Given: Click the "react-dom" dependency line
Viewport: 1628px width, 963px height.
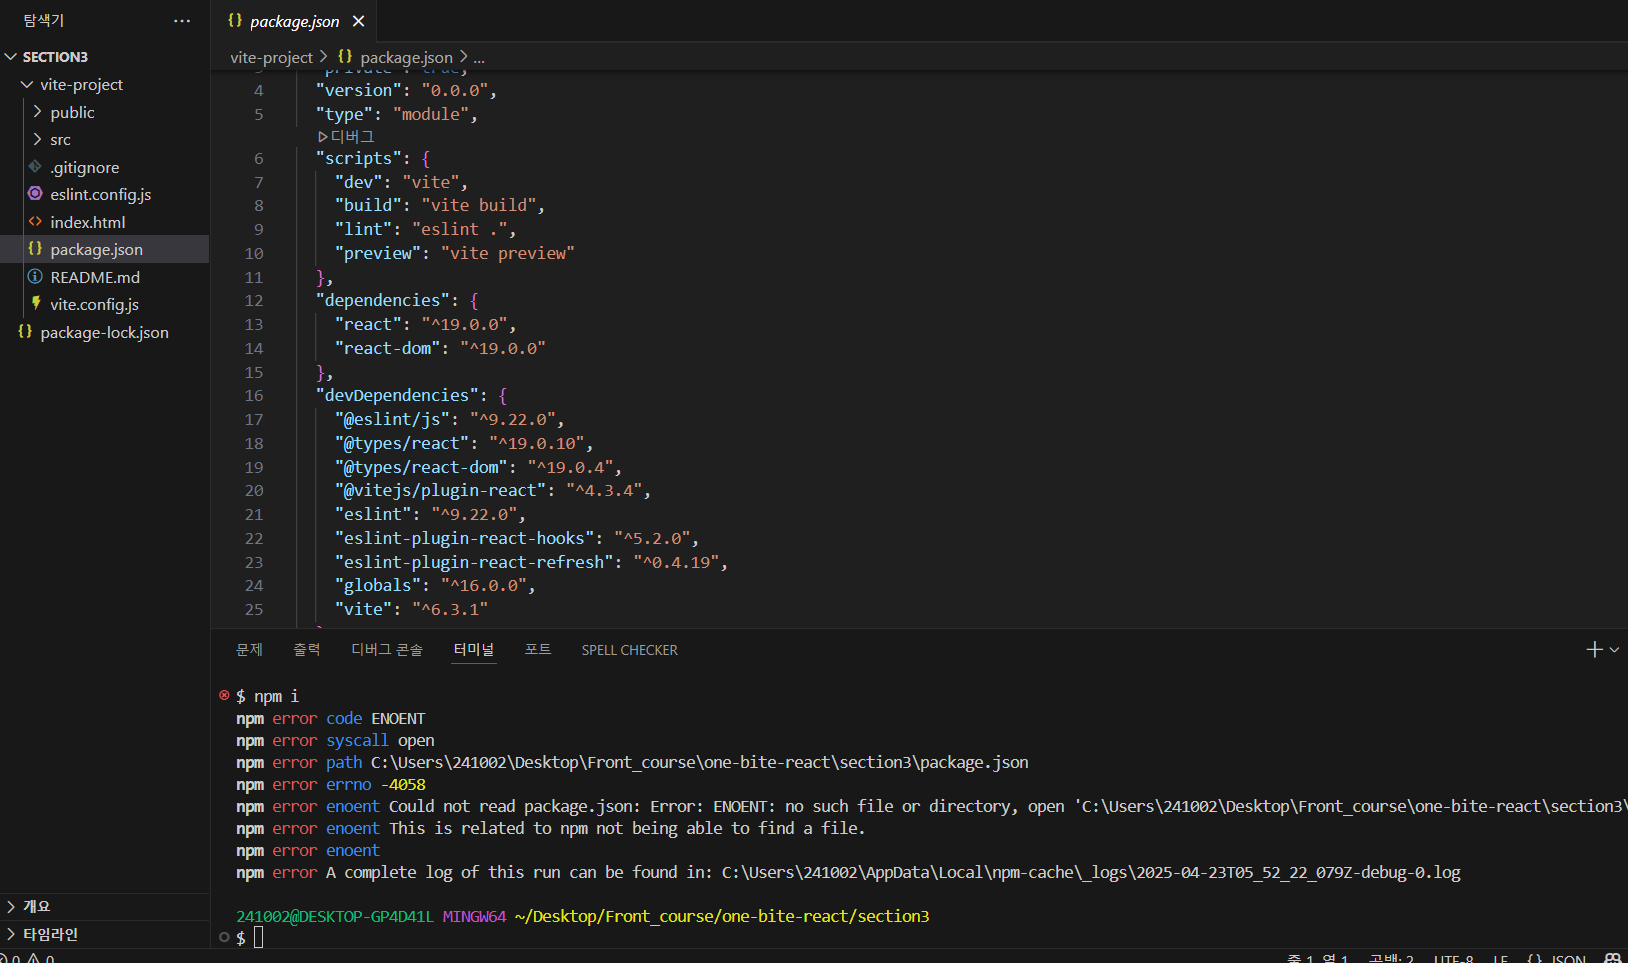Looking at the screenshot, I should tap(440, 348).
